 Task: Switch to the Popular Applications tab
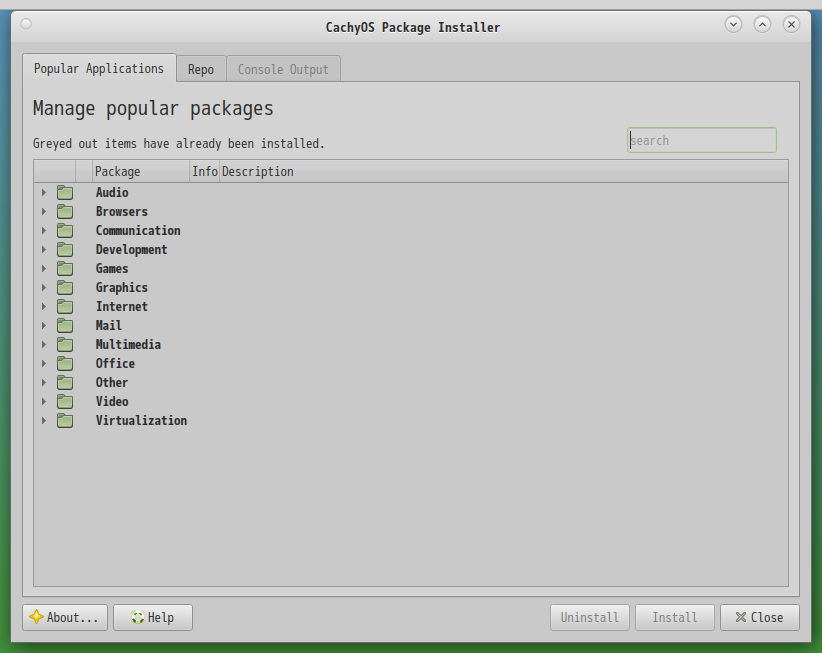(x=99, y=69)
